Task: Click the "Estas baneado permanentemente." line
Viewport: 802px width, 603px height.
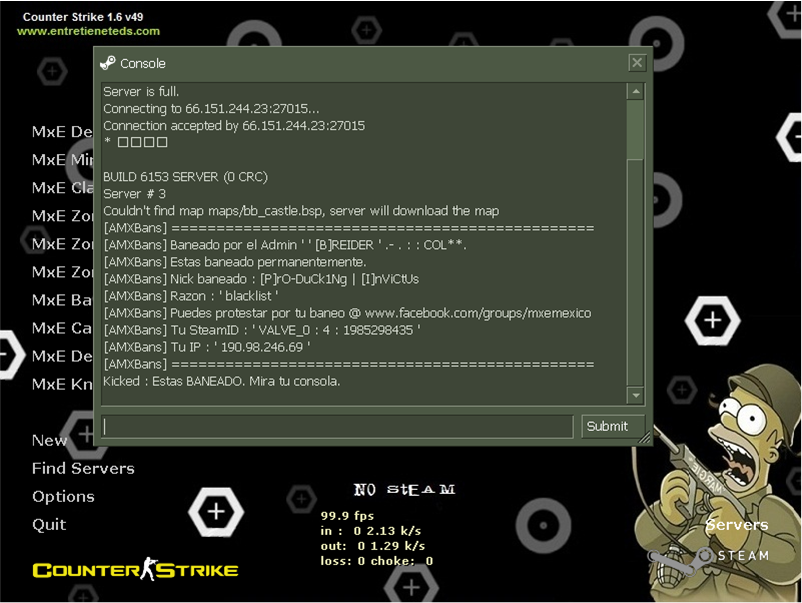Action: (x=235, y=262)
